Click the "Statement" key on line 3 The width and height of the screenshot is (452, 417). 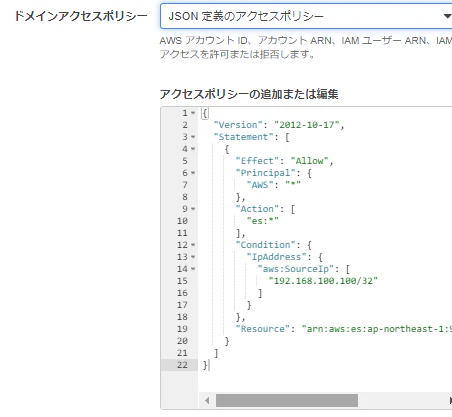243,137
